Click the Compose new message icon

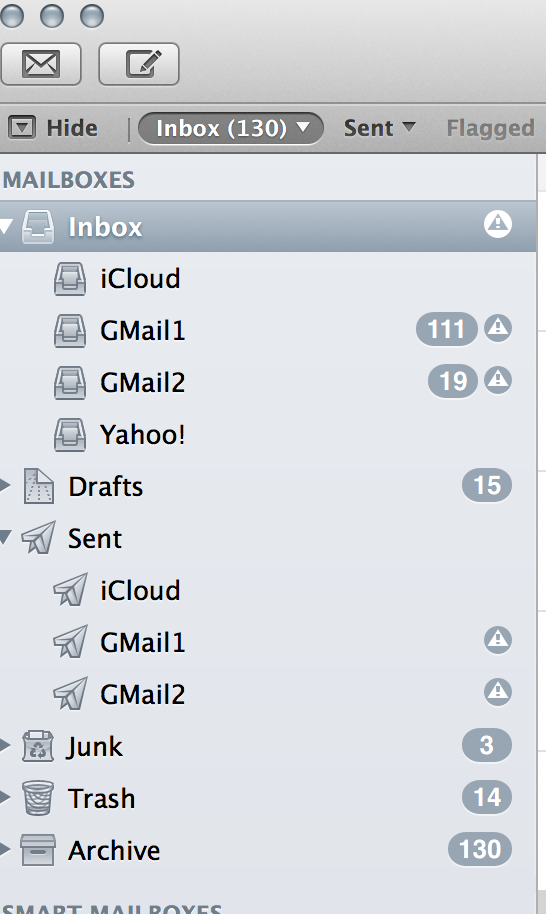[x=139, y=64]
